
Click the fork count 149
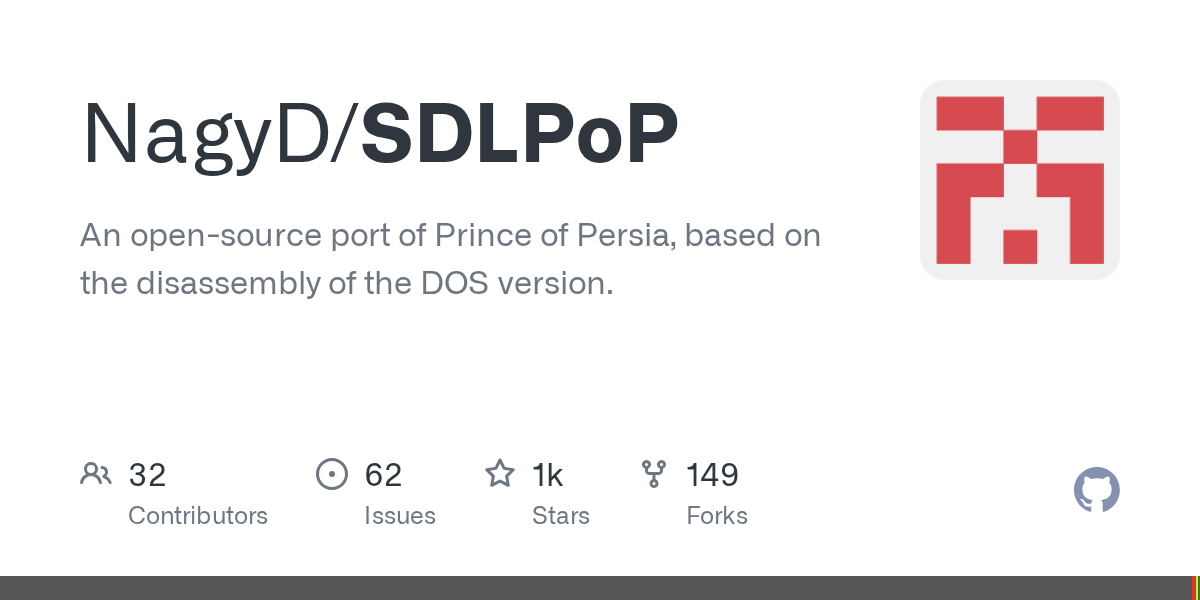(712, 475)
